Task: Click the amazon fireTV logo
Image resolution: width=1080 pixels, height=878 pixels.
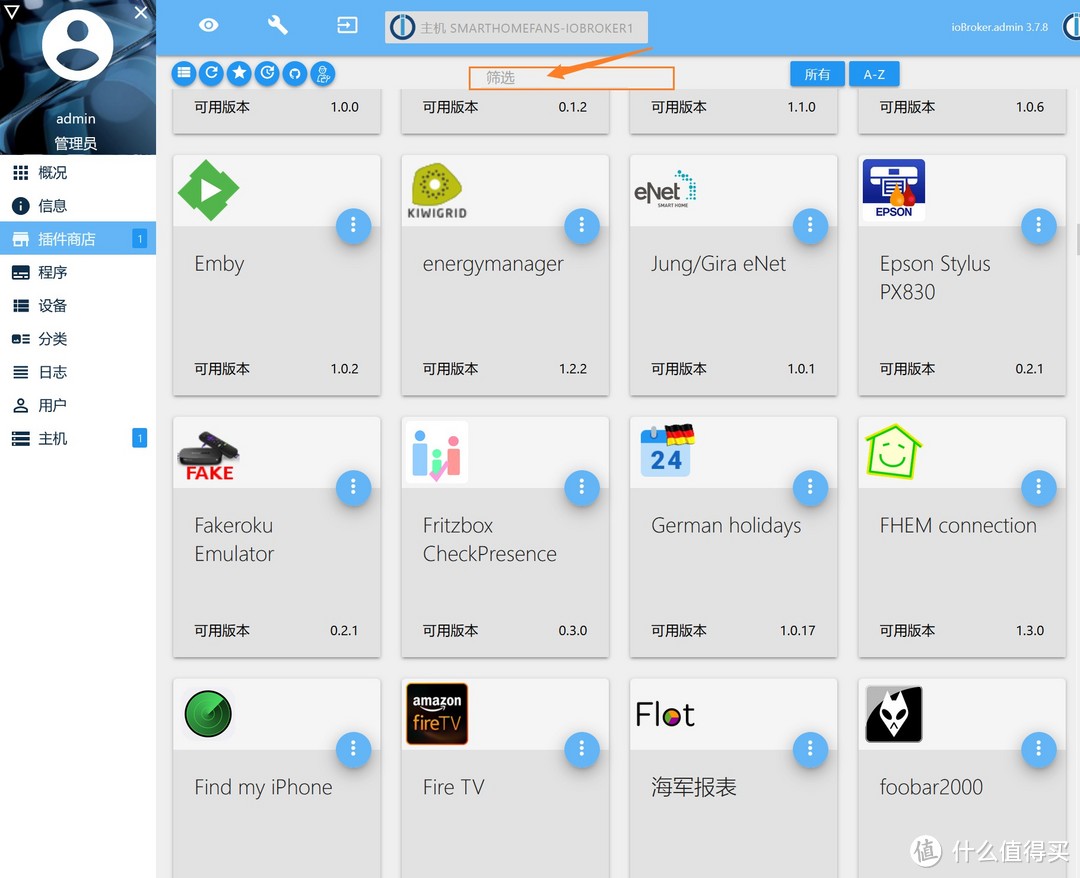Action: point(437,714)
